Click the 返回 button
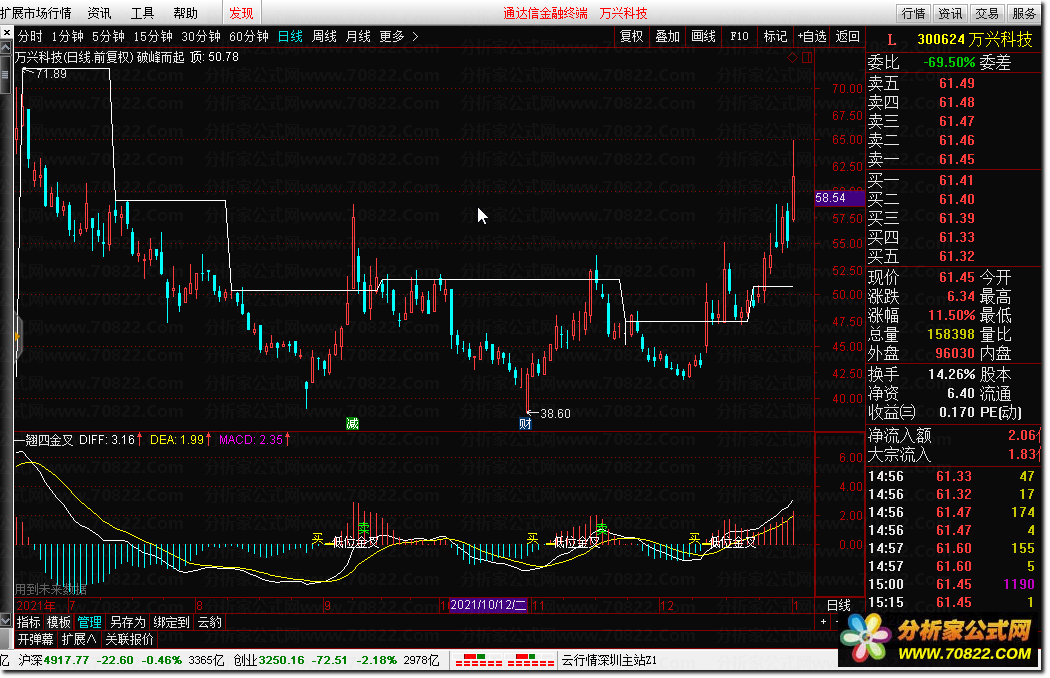 pos(848,37)
